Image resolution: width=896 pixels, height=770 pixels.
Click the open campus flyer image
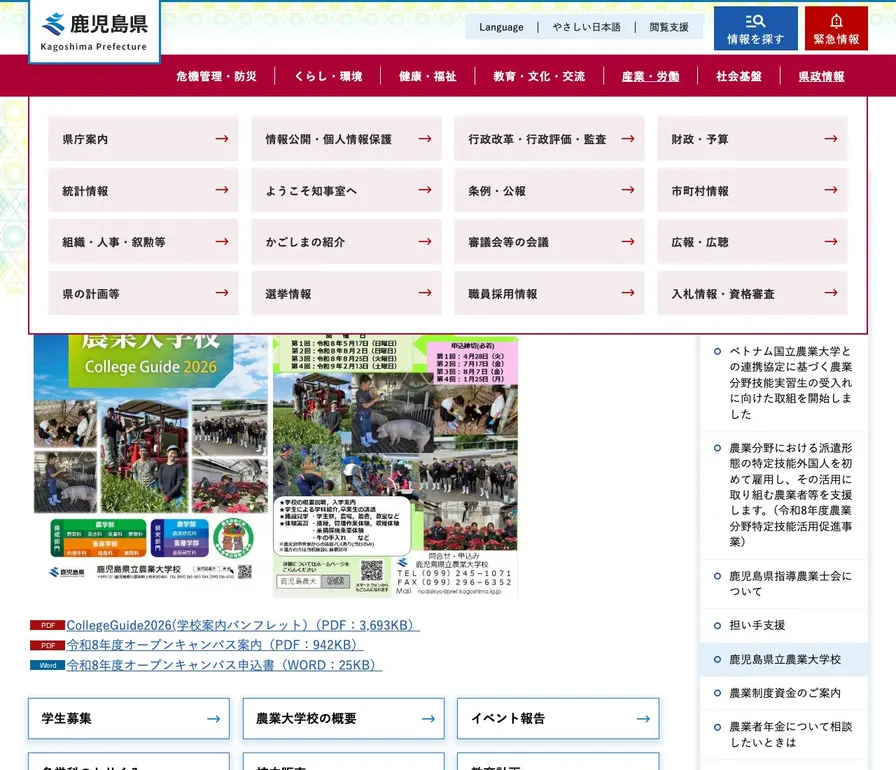click(x=395, y=466)
